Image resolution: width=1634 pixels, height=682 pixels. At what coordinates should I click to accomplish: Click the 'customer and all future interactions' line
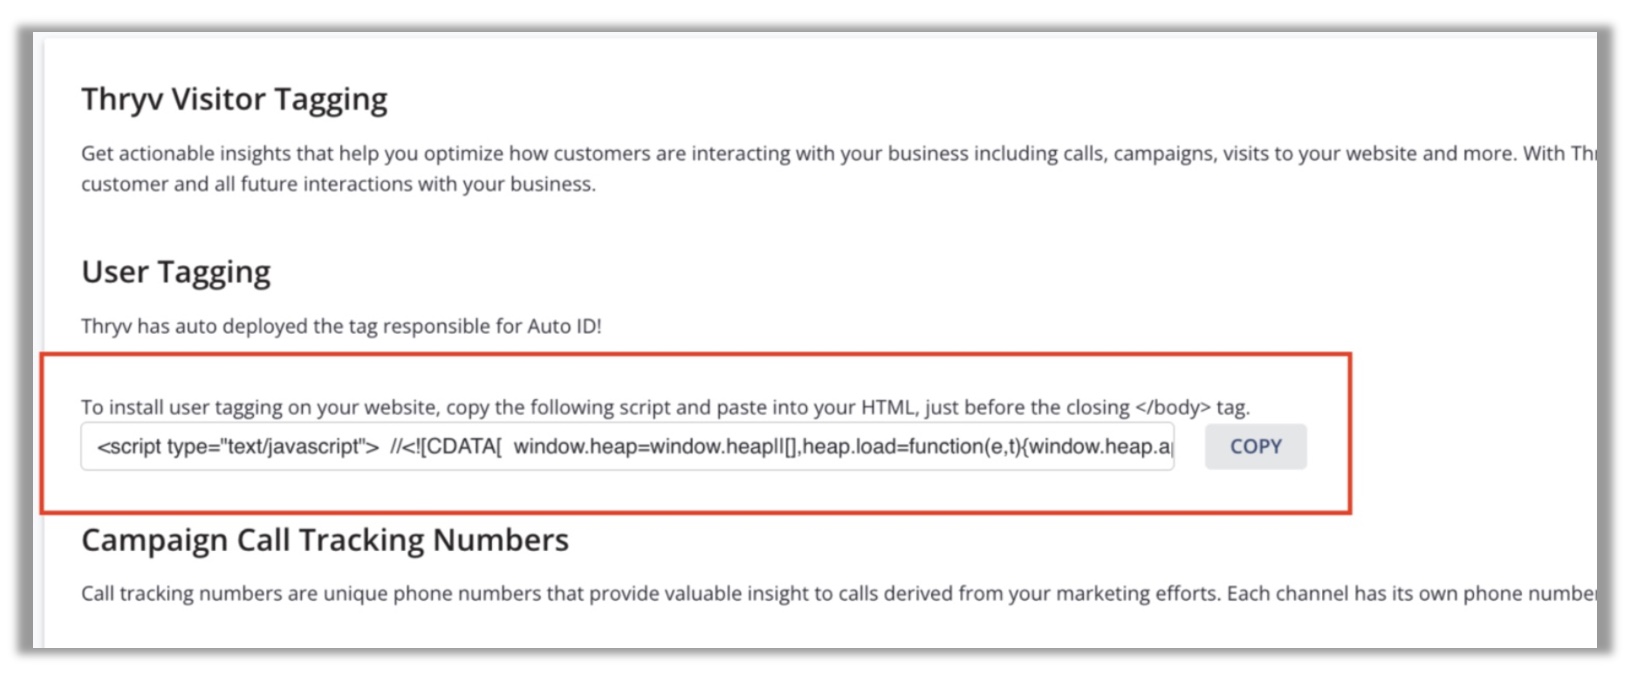[x=338, y=184]
